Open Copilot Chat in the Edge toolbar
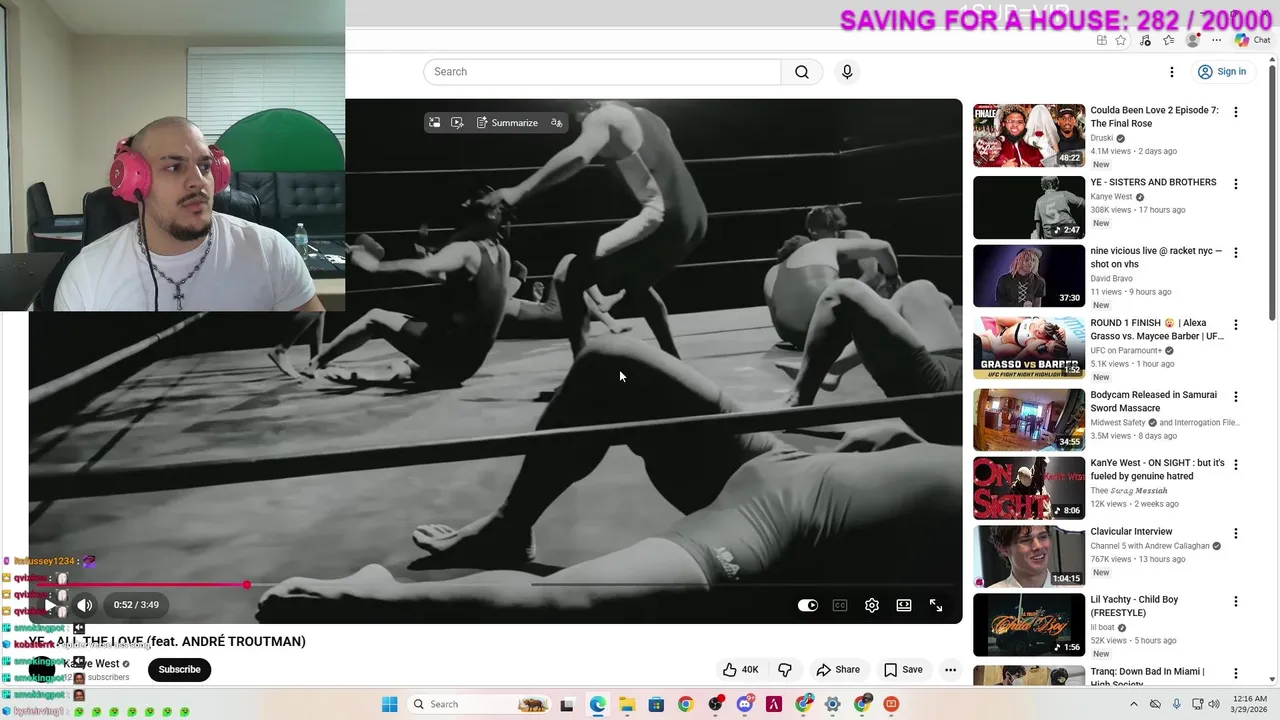Image resolution: width=1280 pixels, height=720 pixels. (1253, 40)
